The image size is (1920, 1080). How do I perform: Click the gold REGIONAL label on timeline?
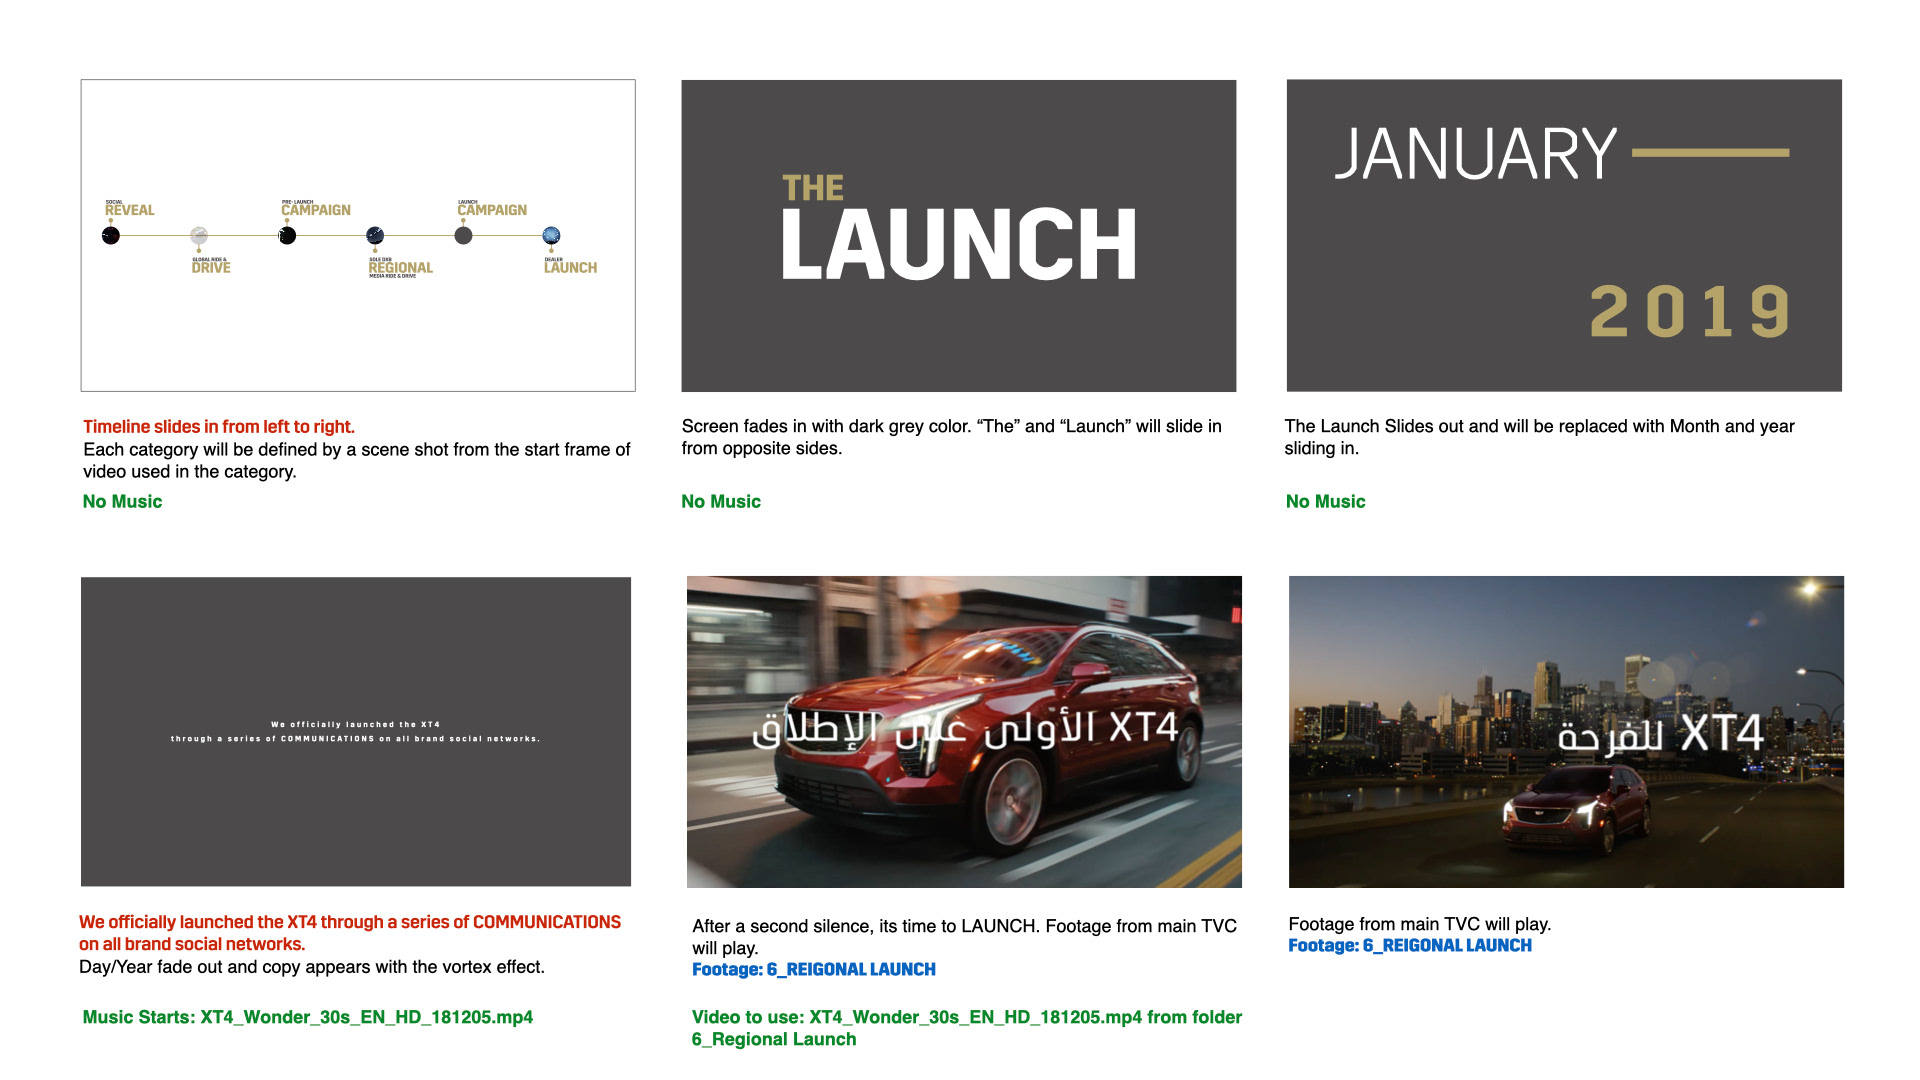(x=400, y=268)
